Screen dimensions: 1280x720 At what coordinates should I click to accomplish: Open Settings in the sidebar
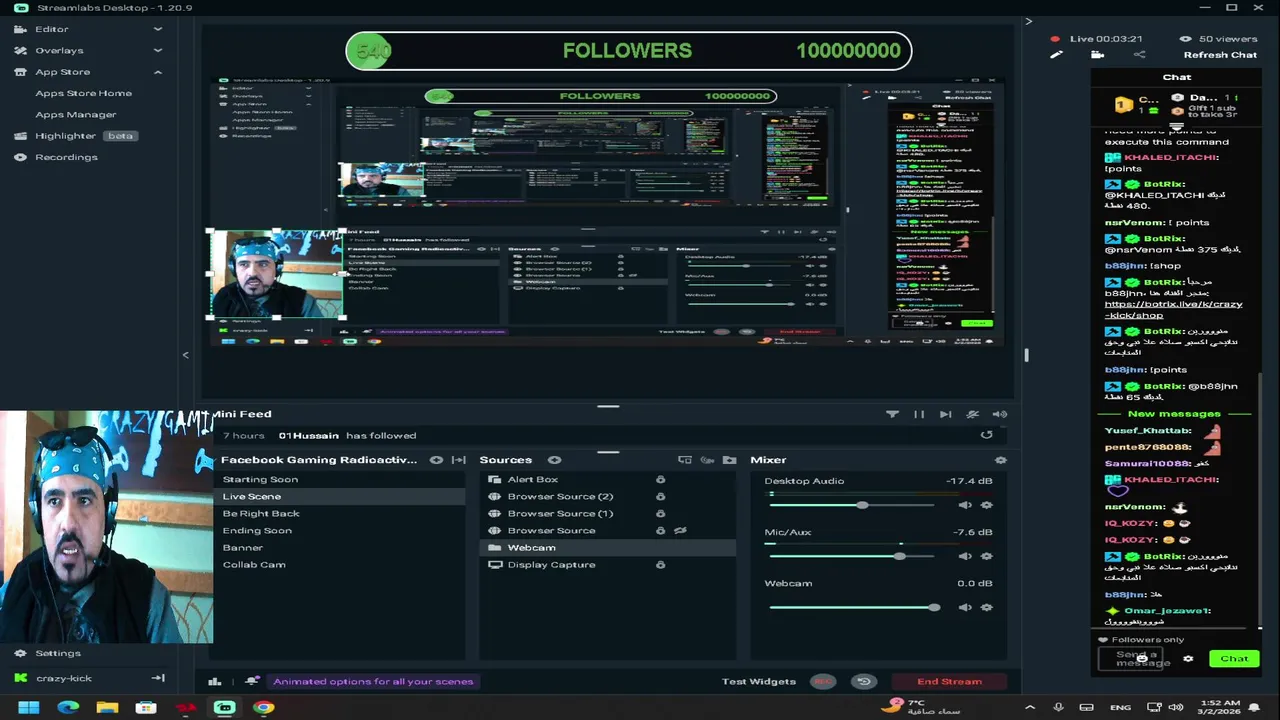(58, 653)
